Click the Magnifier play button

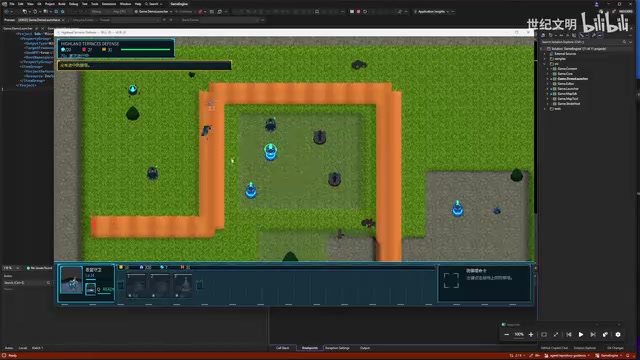(x=581, y=335)
